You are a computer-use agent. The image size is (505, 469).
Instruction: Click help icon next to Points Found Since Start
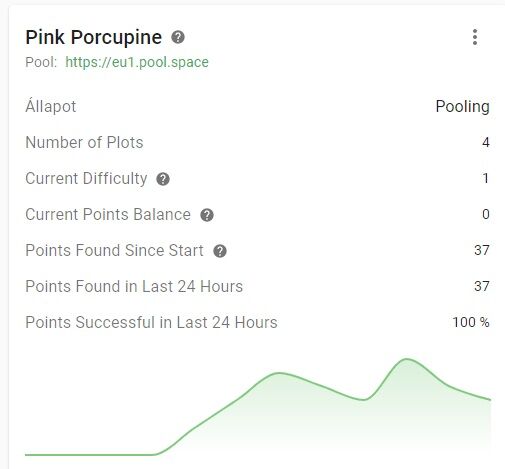coord(220,251)
